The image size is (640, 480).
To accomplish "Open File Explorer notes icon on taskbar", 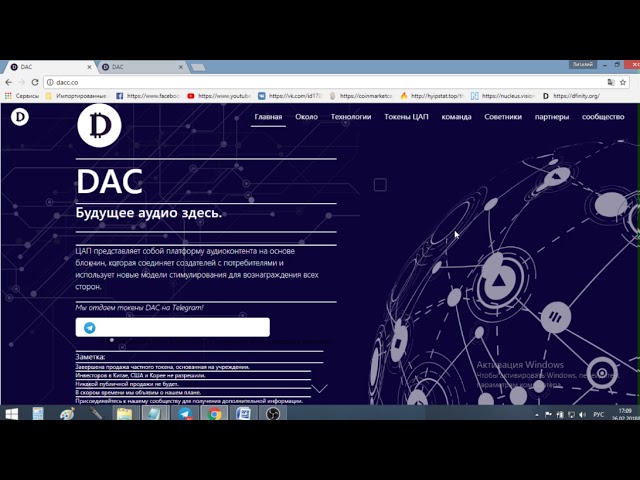I will coord(124,414).
